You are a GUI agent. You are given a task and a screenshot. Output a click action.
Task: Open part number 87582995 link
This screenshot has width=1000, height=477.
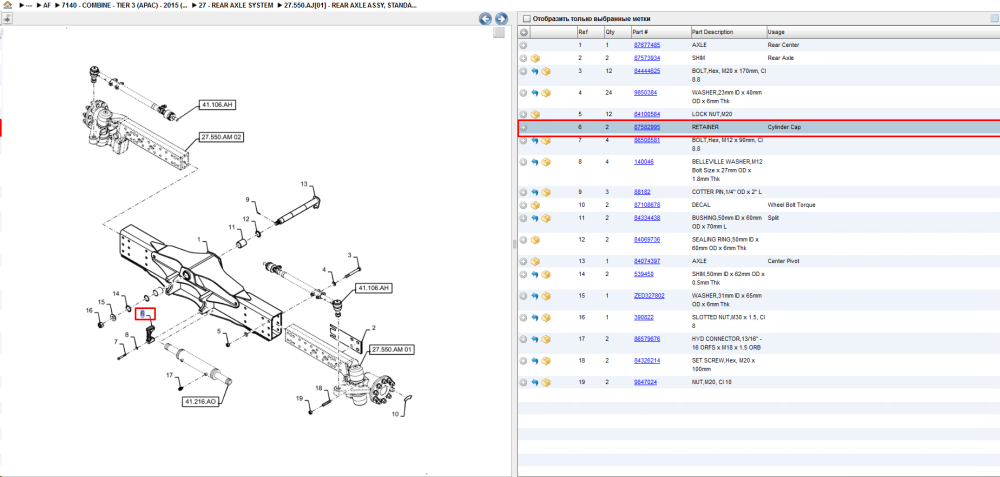coord(647,128)
